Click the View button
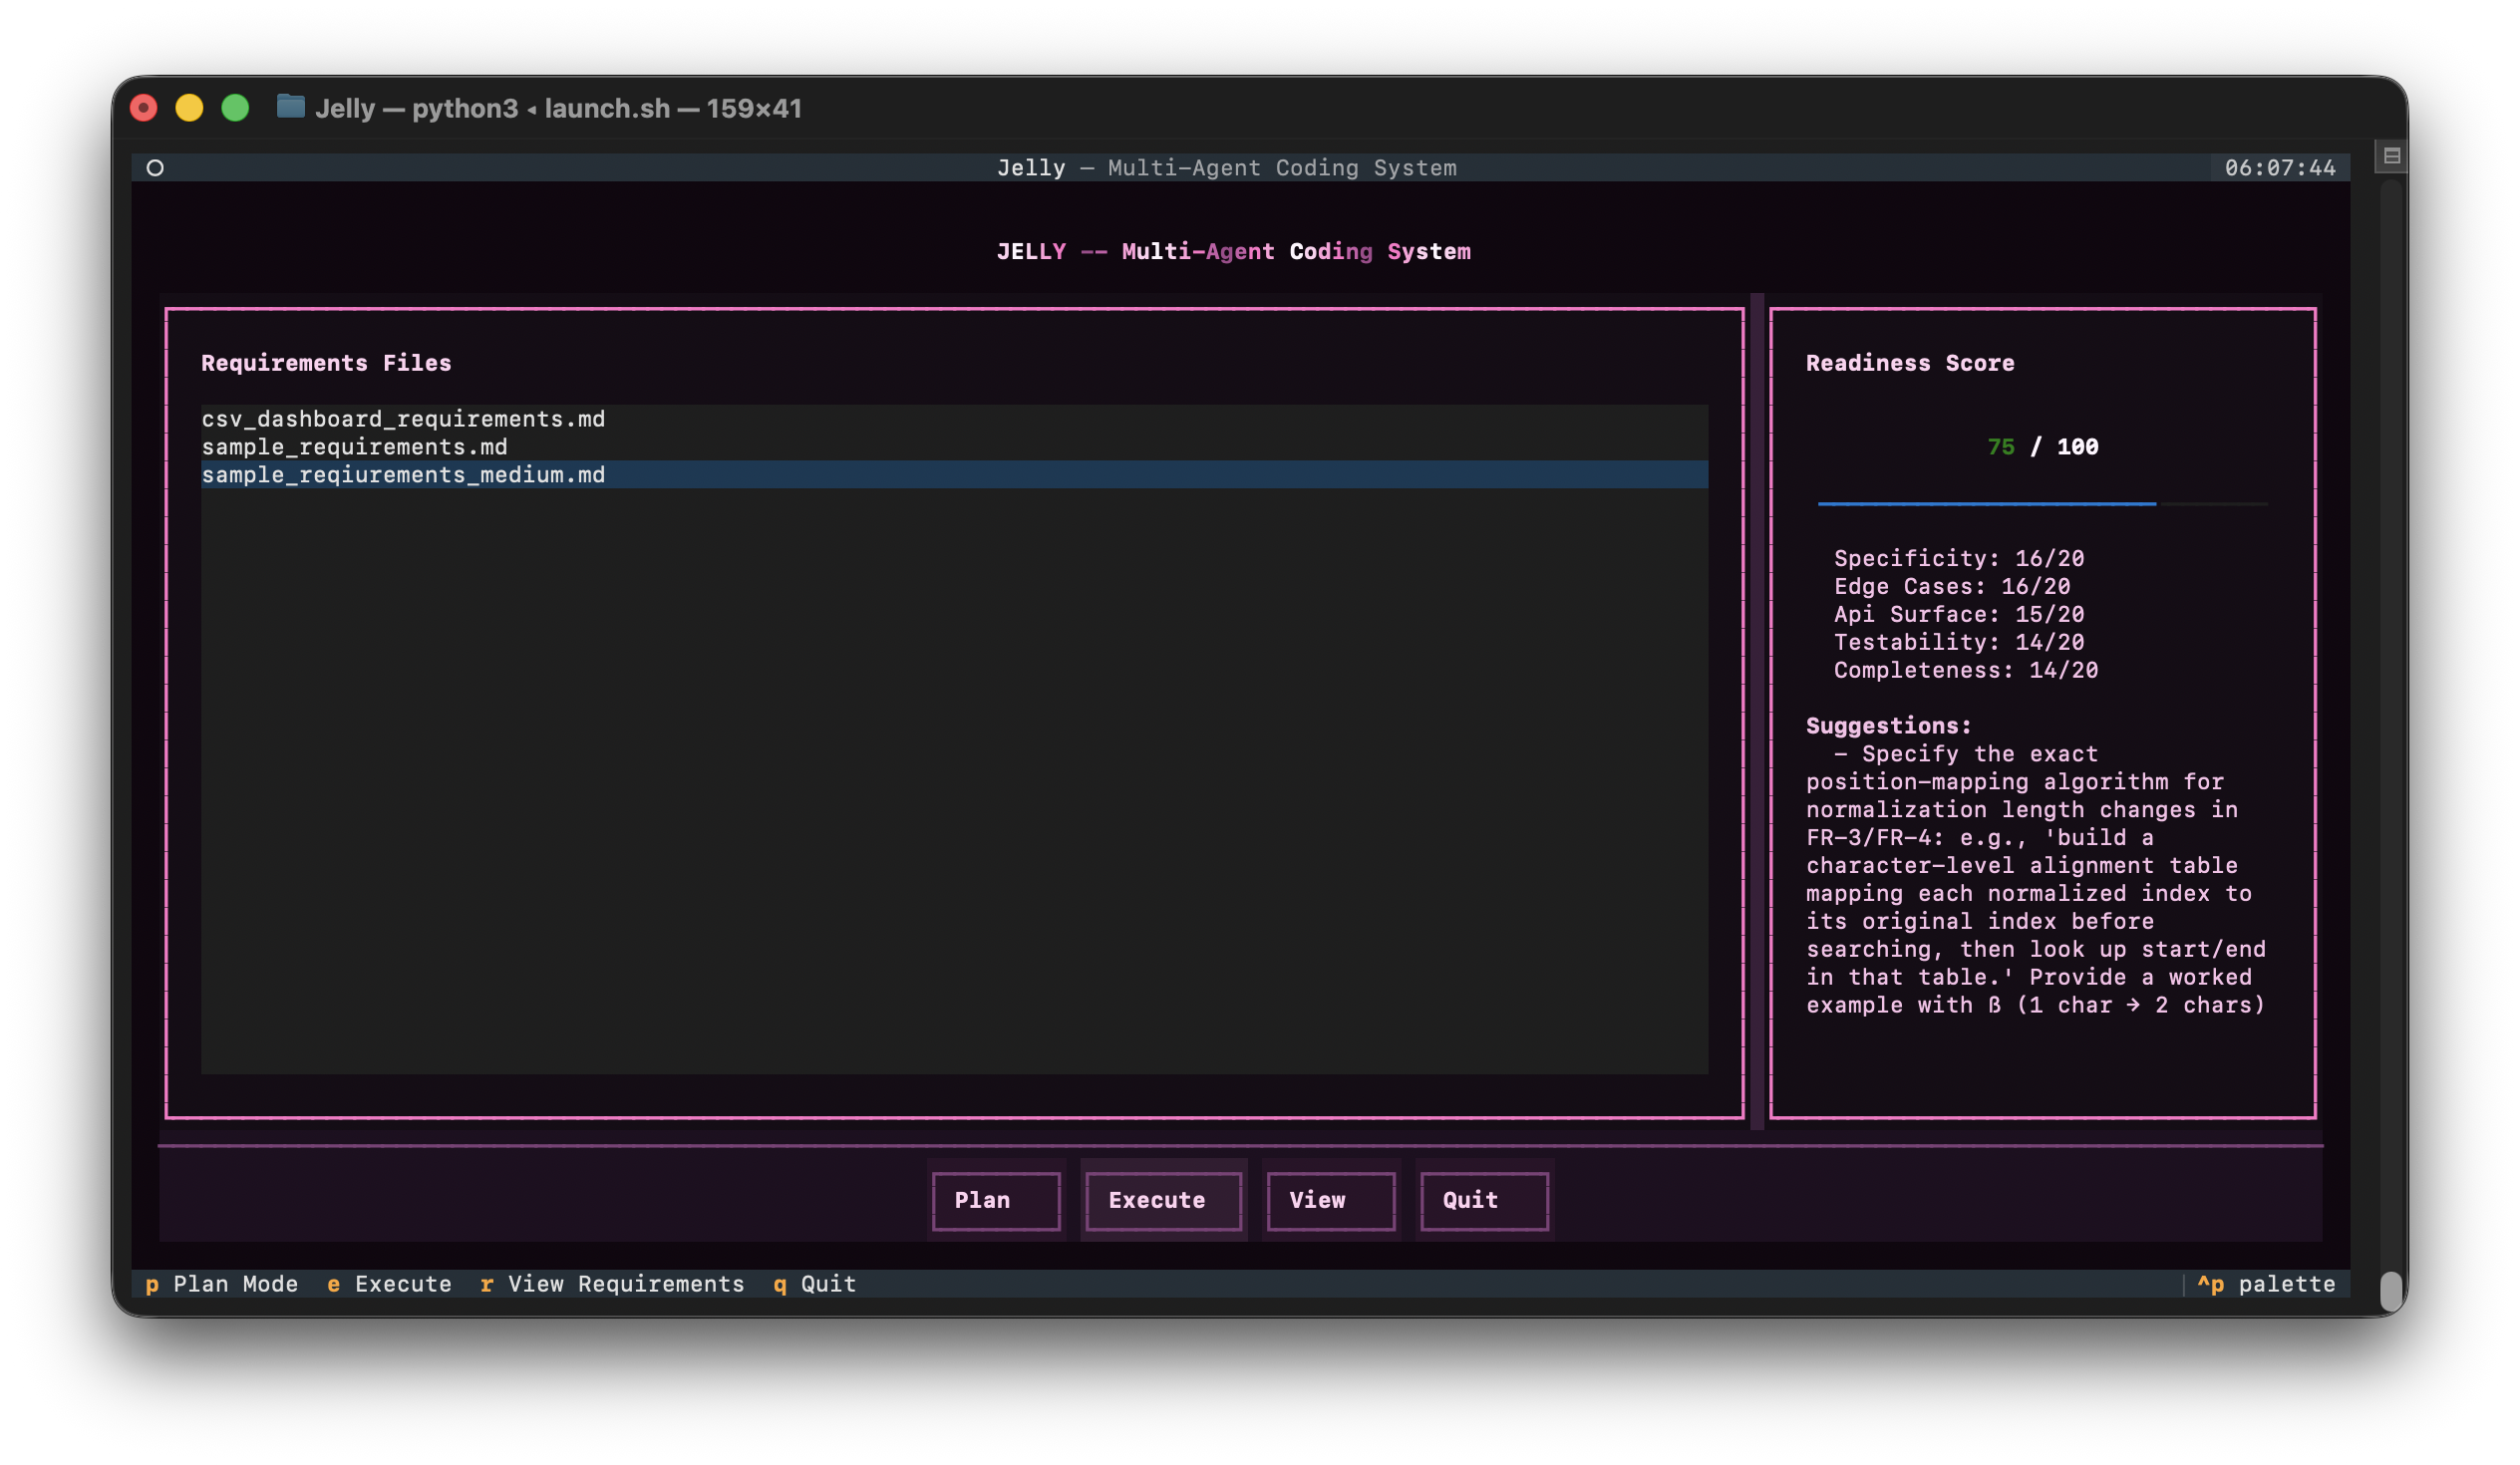The image size is (2520, 1465). pos(1330,1200)
